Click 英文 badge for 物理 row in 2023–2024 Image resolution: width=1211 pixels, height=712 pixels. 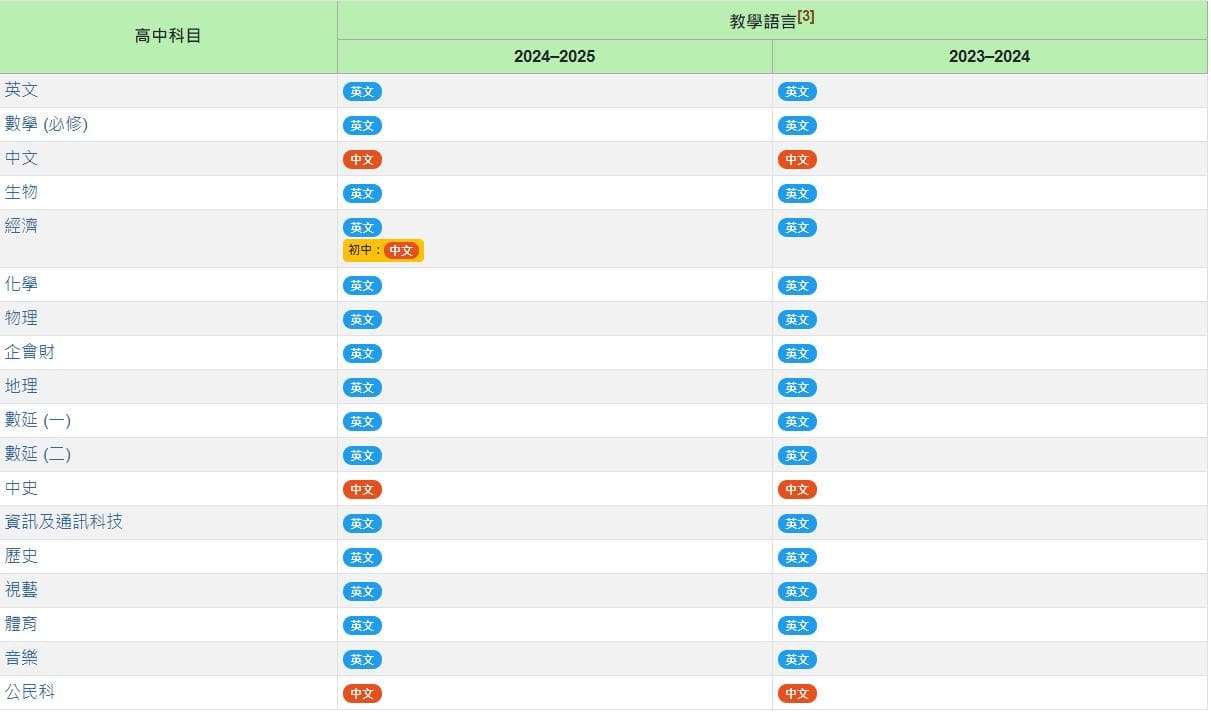point(797,320)
